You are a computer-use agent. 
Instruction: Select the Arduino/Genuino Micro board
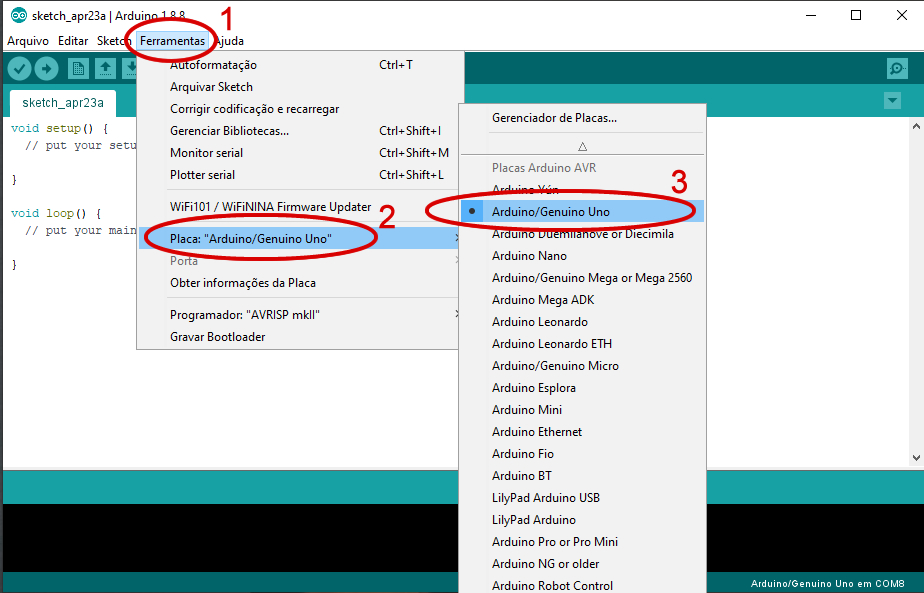coord(582,365)
